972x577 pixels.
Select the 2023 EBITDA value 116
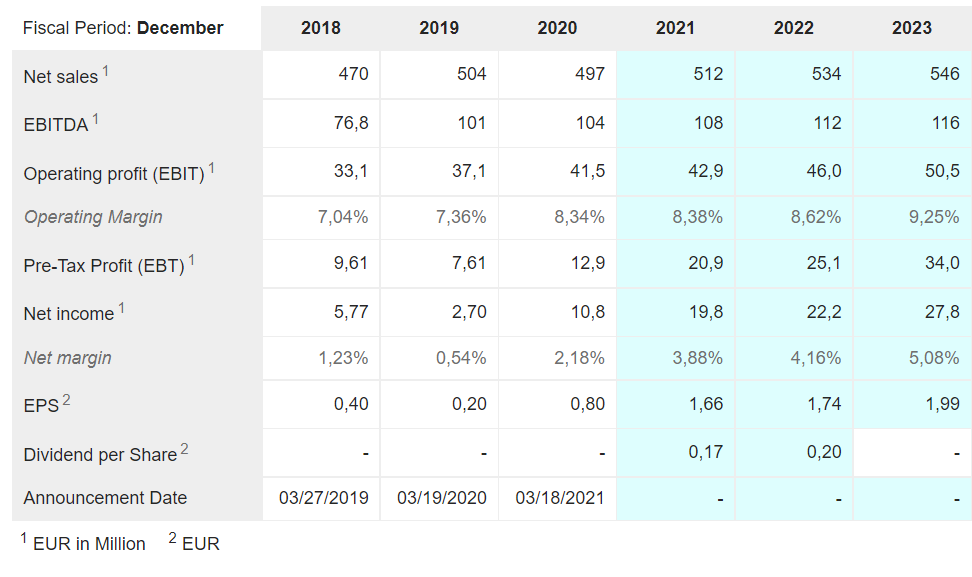click(x=943, y=123)
